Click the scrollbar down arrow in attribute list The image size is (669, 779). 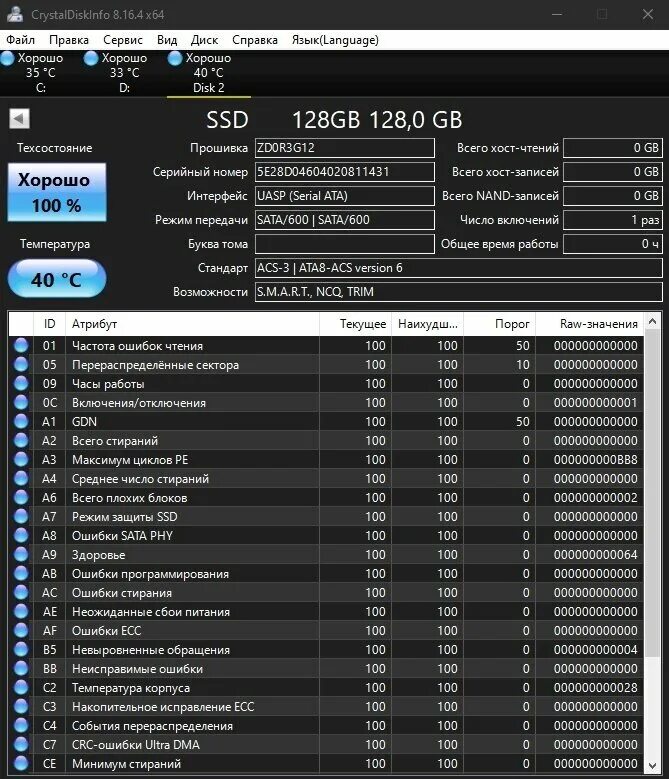click(x=653, y=766)
